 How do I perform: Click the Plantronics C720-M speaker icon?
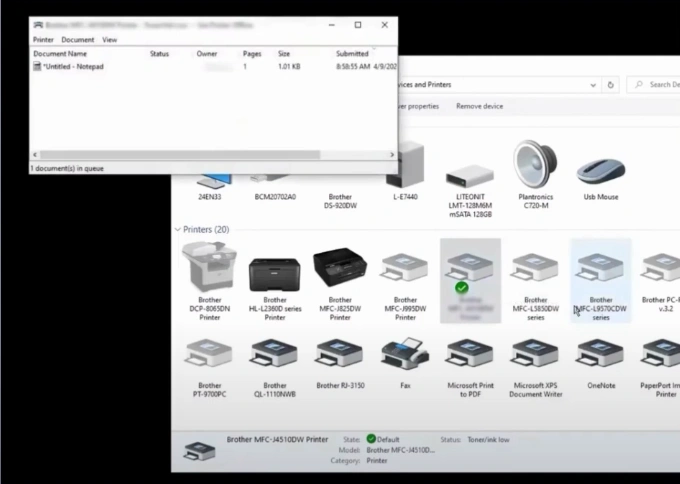click(x=535, y=163)
